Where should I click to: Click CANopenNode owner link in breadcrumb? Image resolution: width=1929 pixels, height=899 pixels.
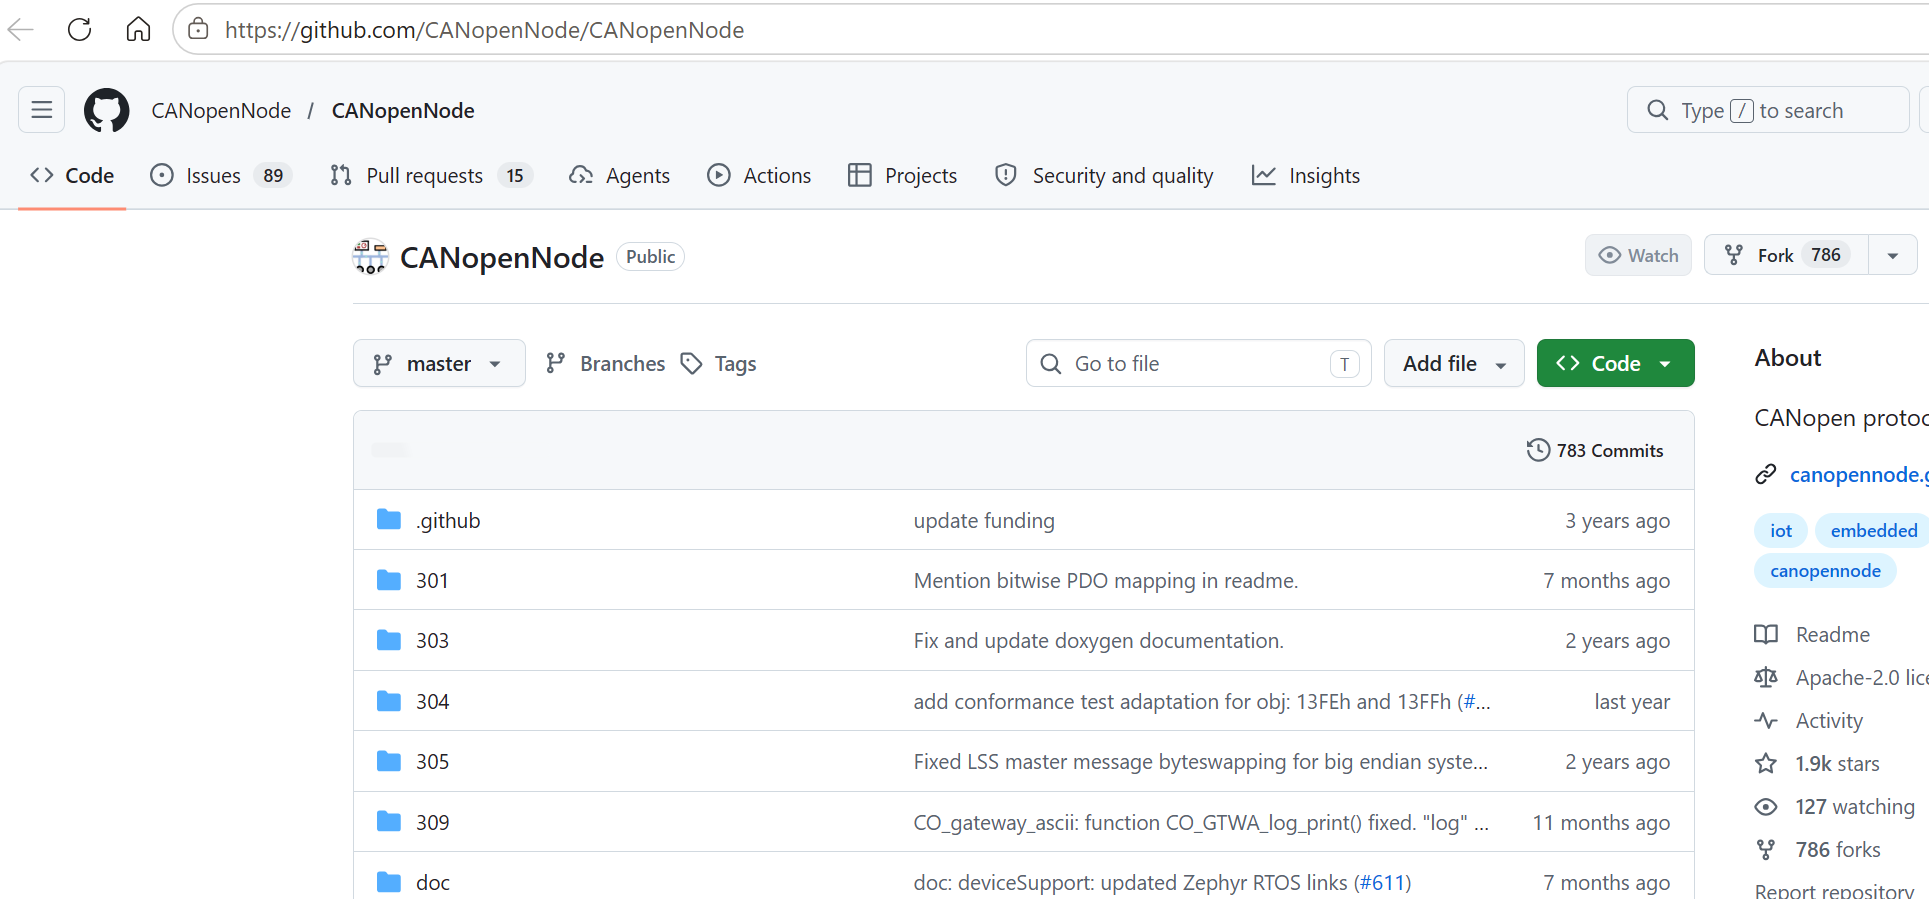point(221,110)
